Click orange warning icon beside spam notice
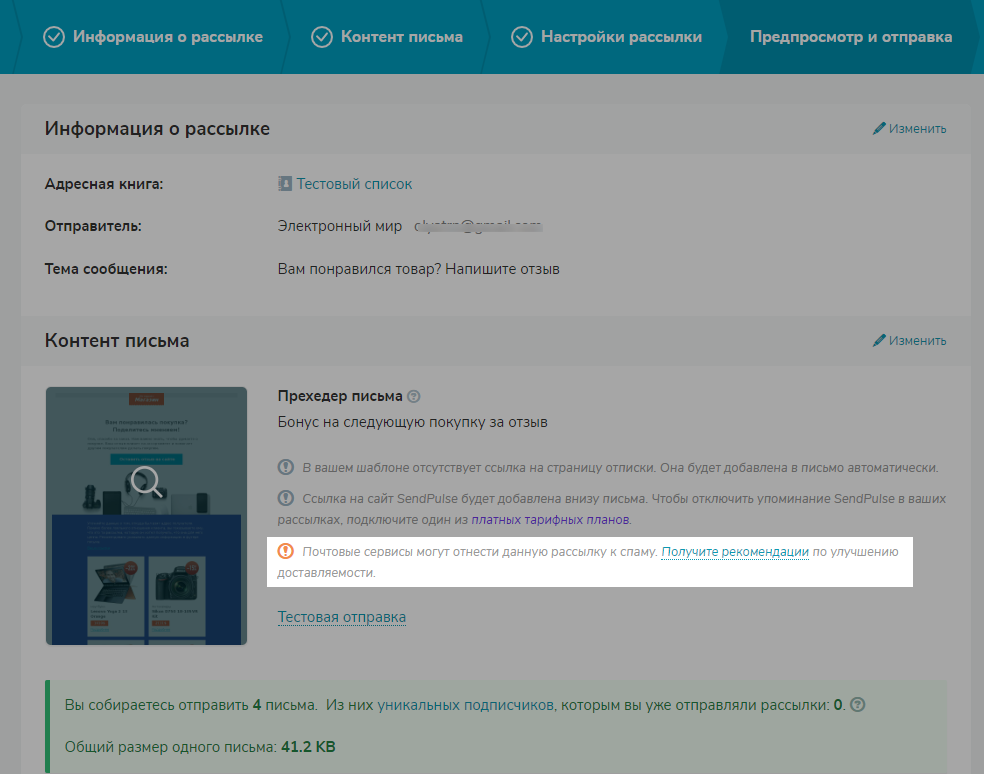 click(286, 551)
